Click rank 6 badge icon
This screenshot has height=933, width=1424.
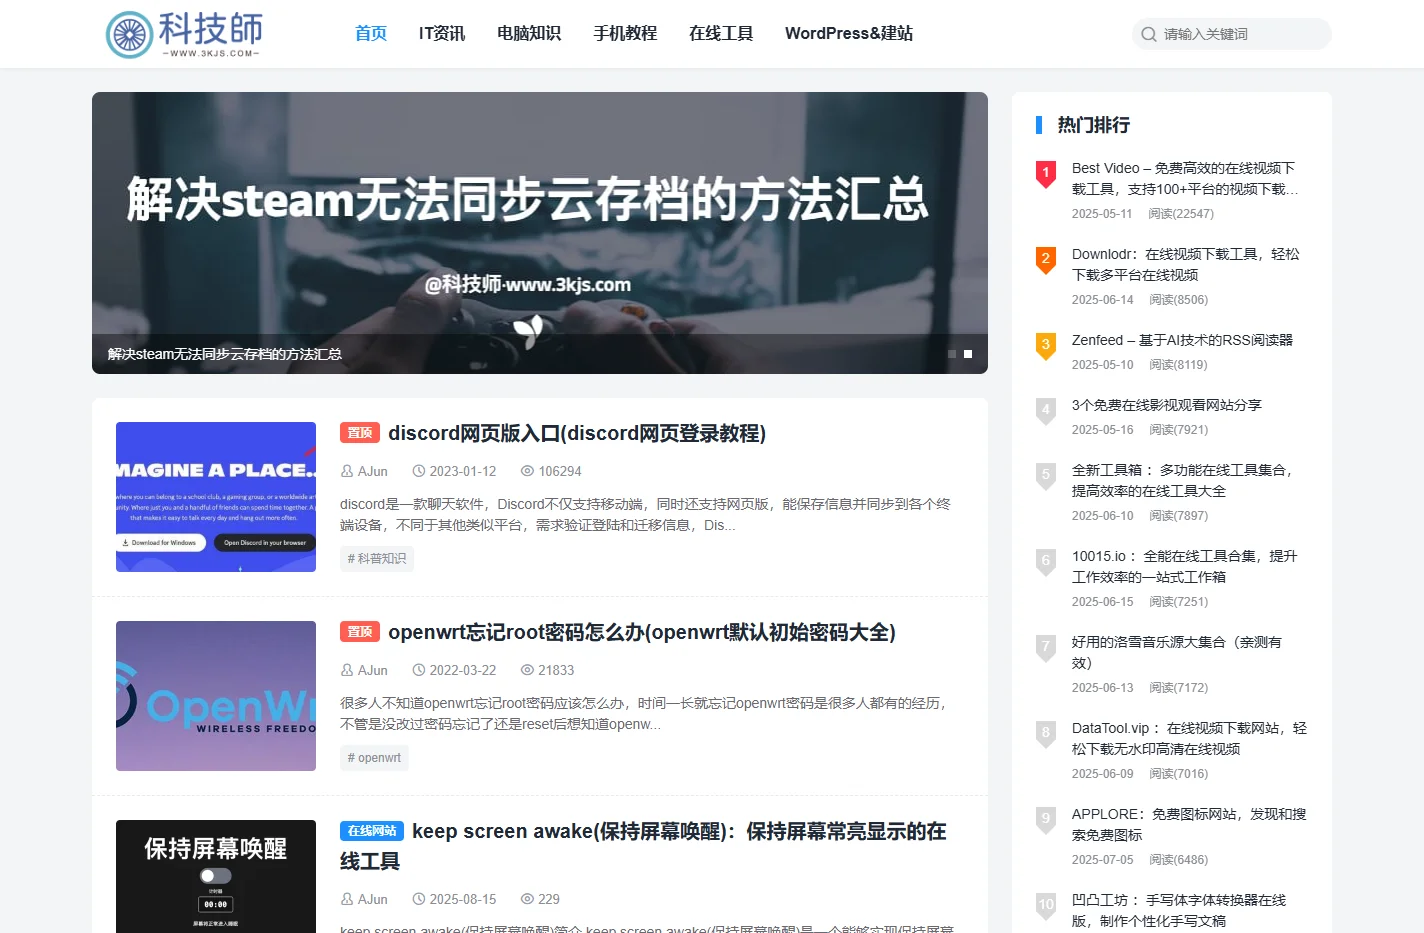[1046, 562]
